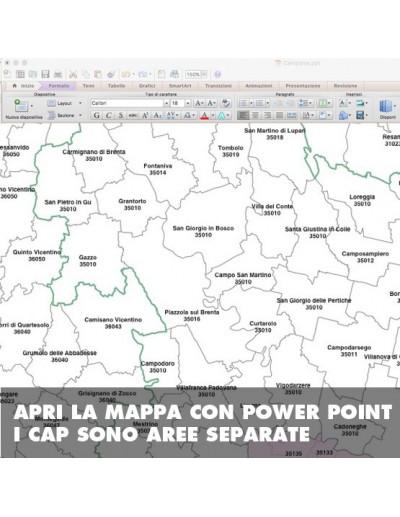The width and height of the screenshot is (400, 517).
Task: Open the 150% zoom dropdown
Action: pos(204,74)
